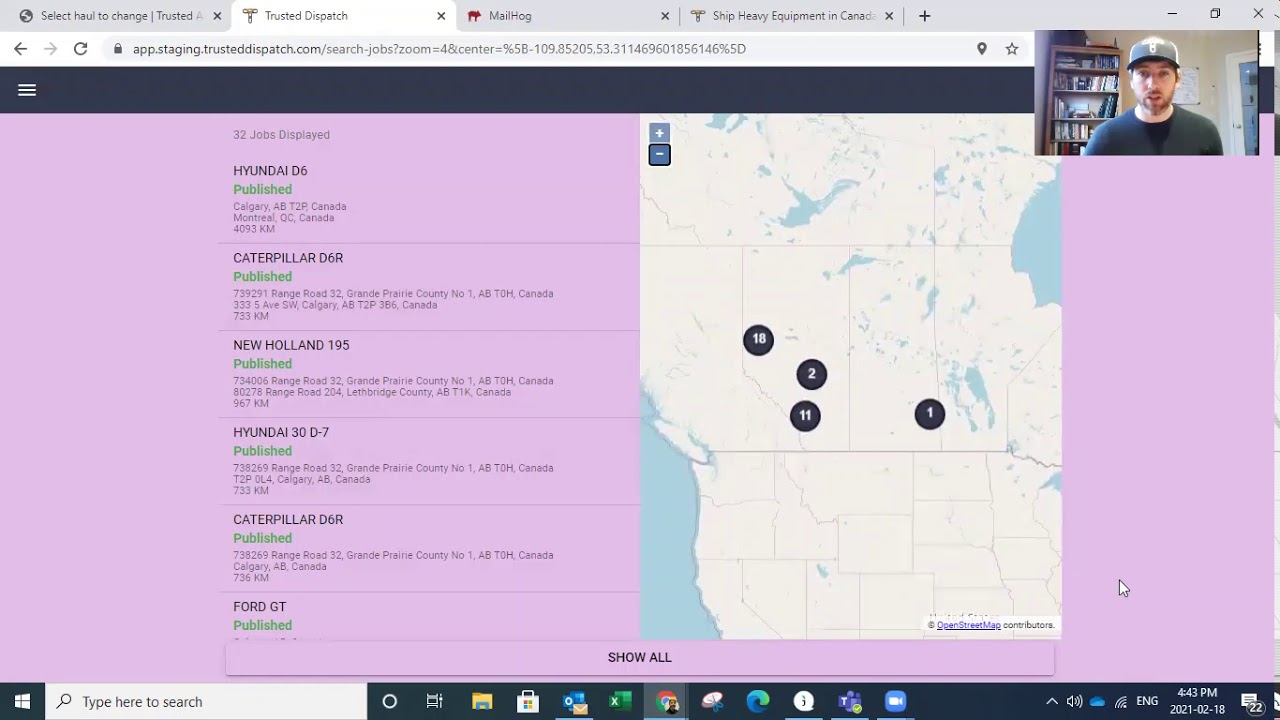Image resolution: width=1280 pixels, height=720 pixels.
Task: Open the map cluster marker showing 11
Action: pos(805,416)
